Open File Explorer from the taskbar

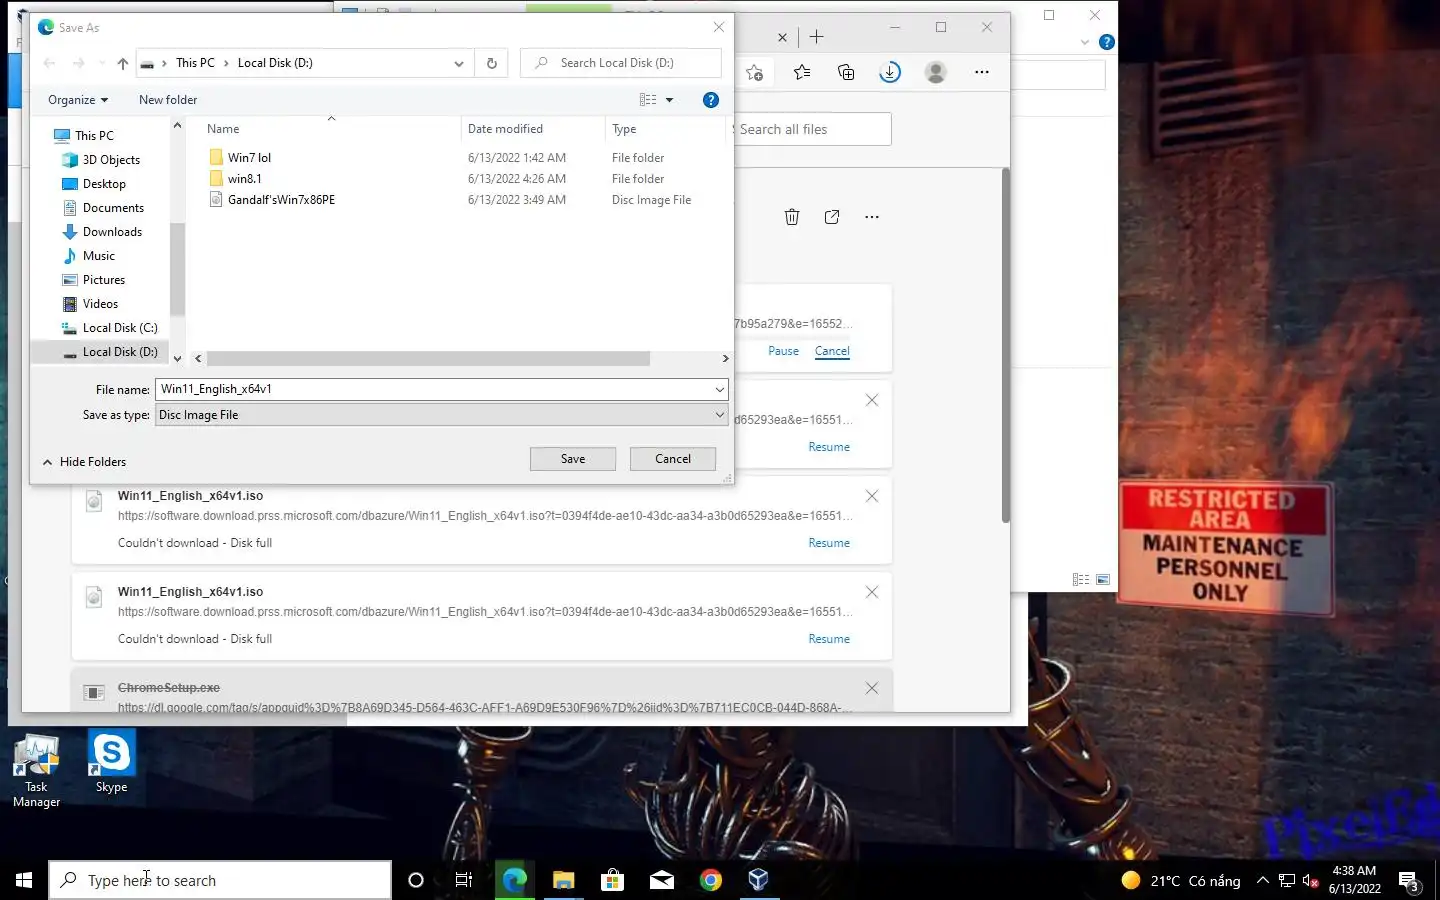pos(564,880)
